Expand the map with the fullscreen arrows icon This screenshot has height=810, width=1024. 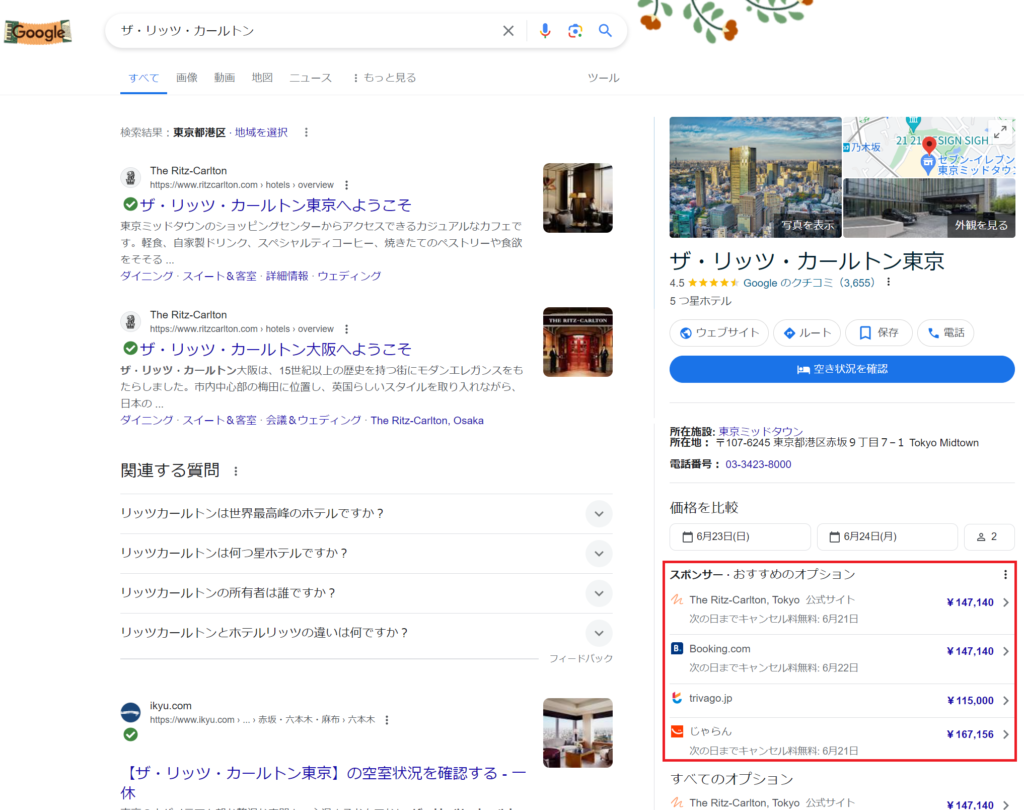1001,130
